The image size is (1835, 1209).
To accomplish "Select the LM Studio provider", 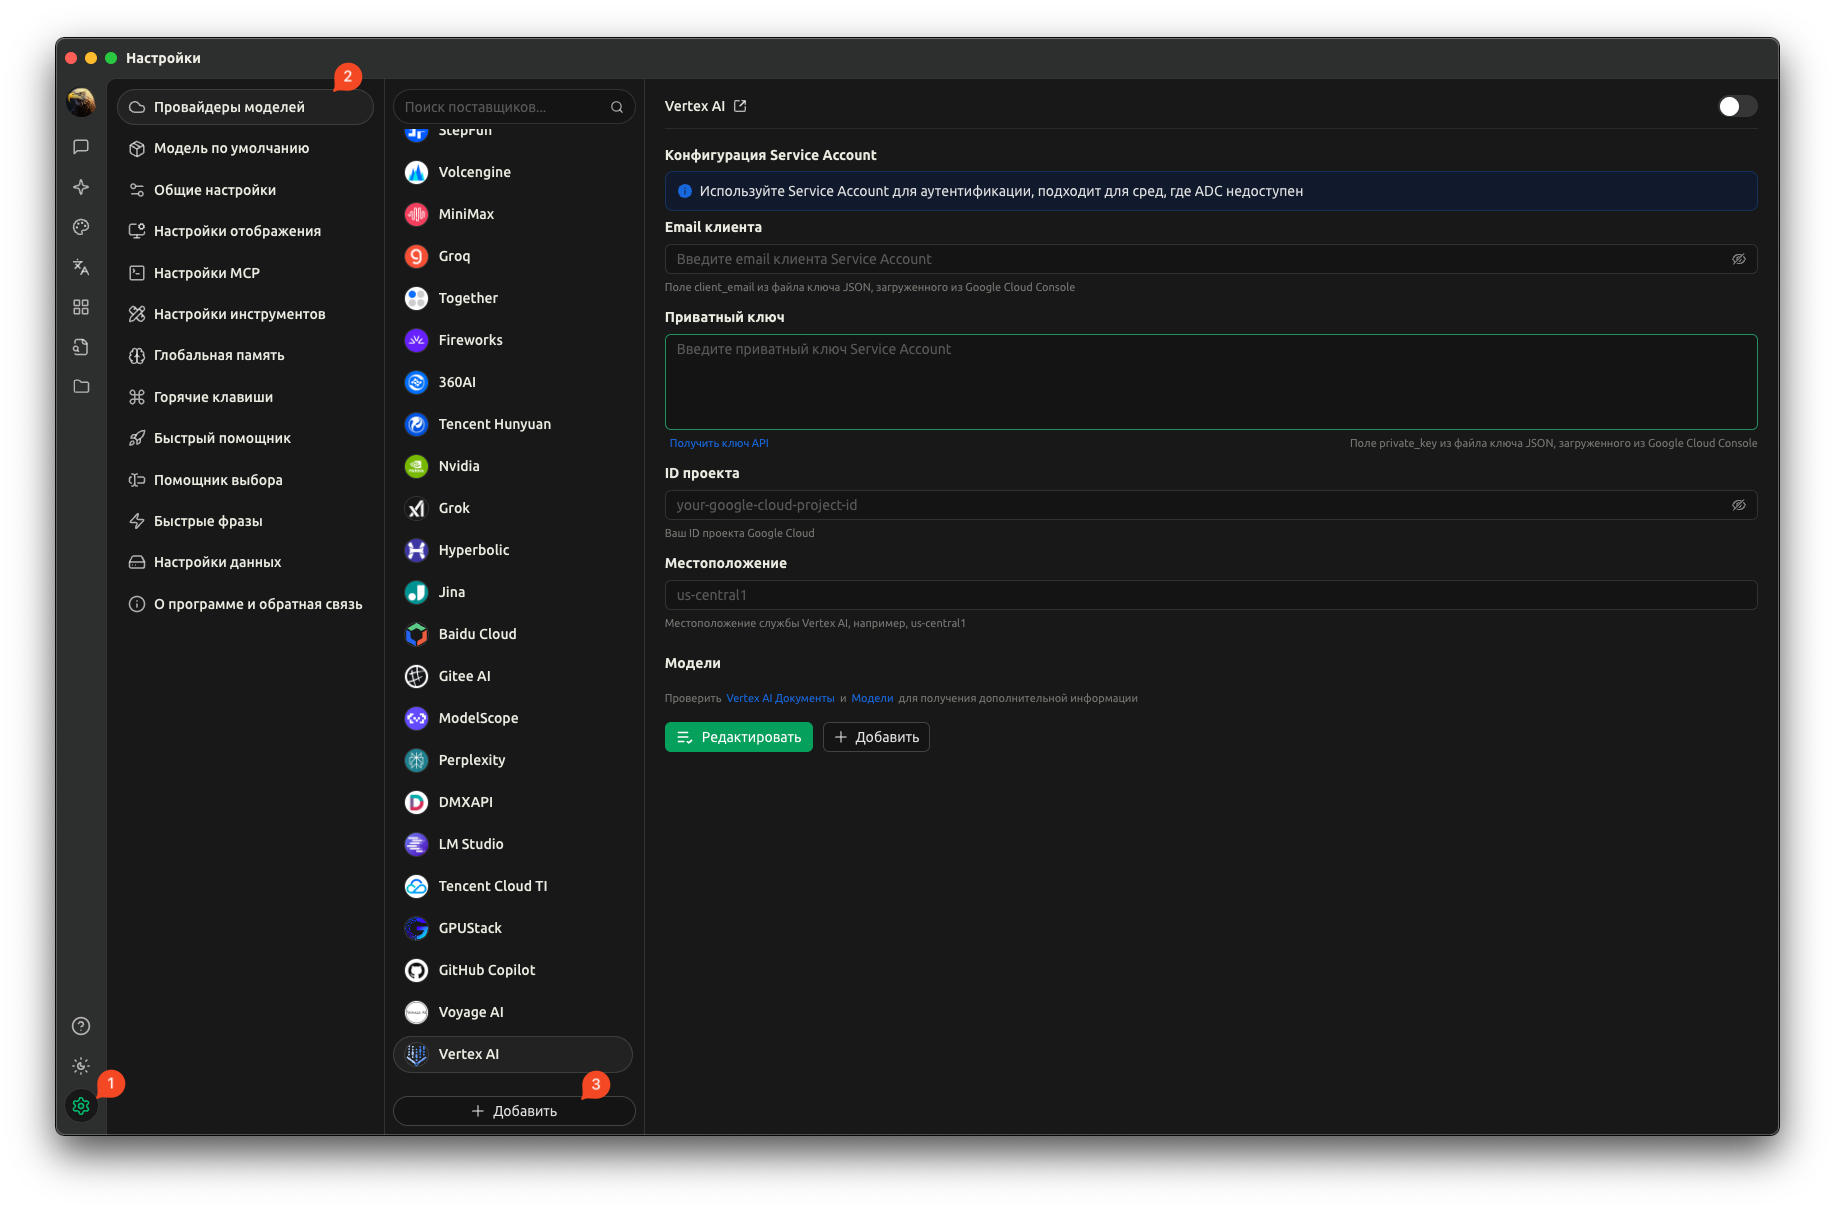I will (513, 844).
